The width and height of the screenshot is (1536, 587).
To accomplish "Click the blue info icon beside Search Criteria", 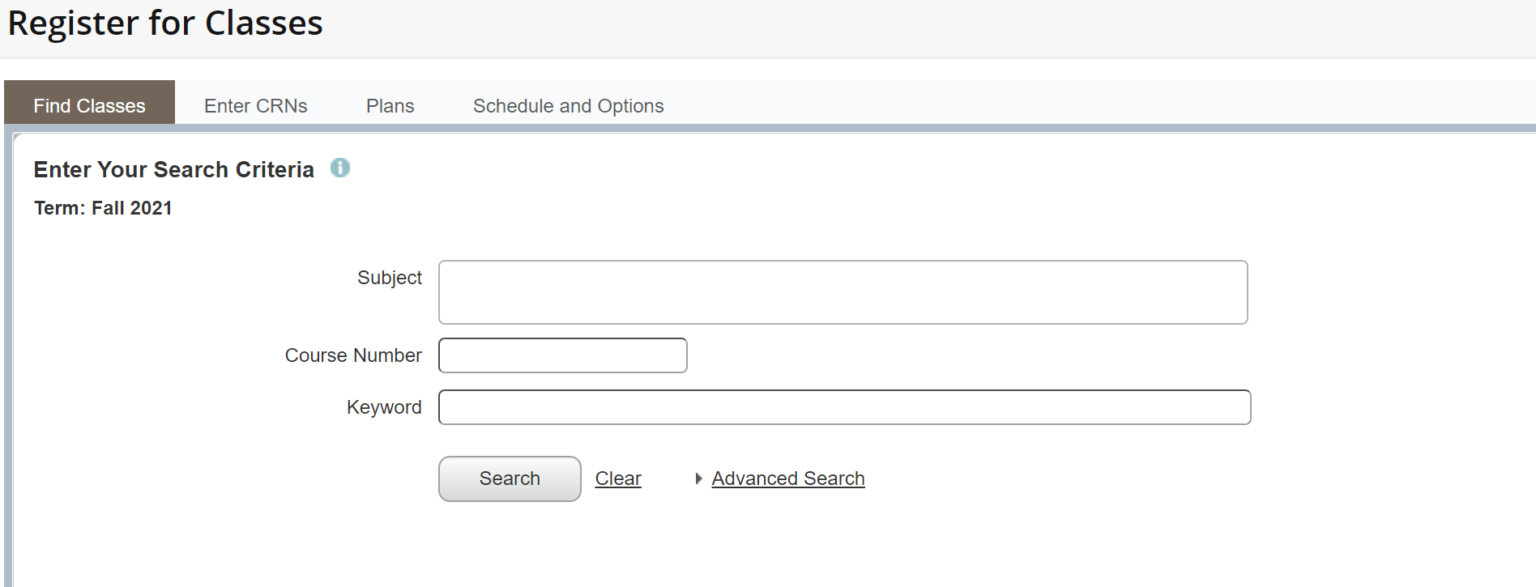I will (340, 168).
